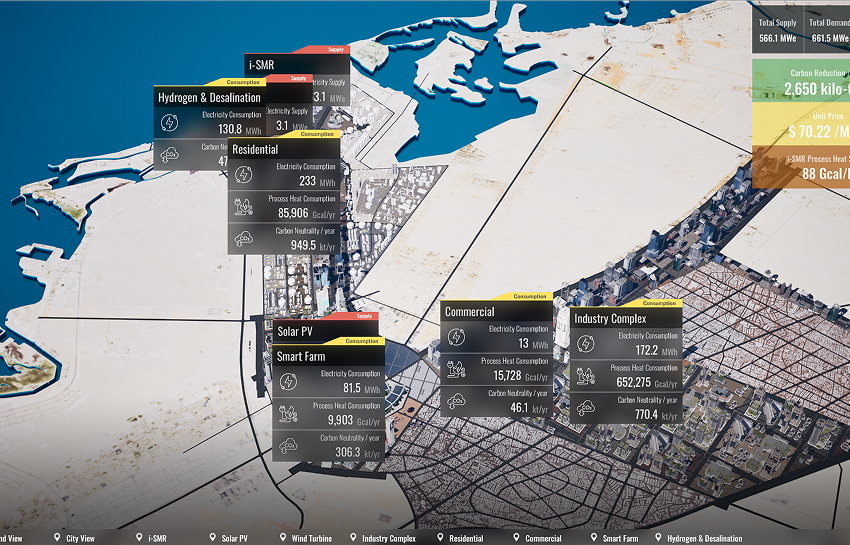Click Commercial electricity lightning icon
This screenshot has height=545, width=850.
456,336
